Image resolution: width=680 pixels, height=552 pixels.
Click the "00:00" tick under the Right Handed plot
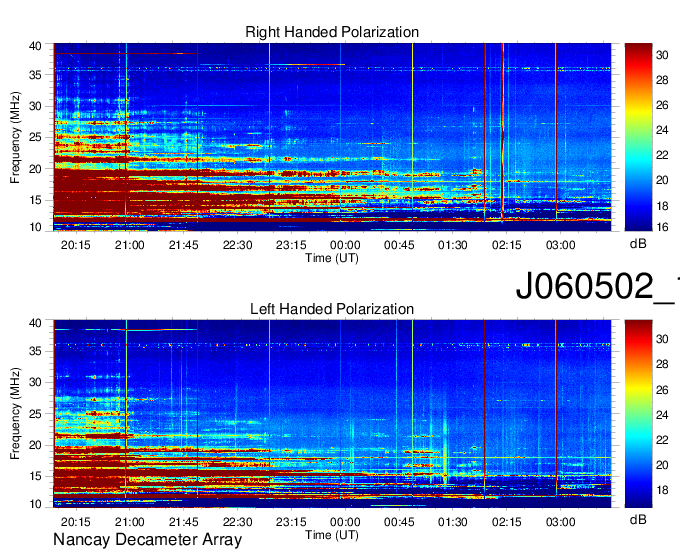345,245
